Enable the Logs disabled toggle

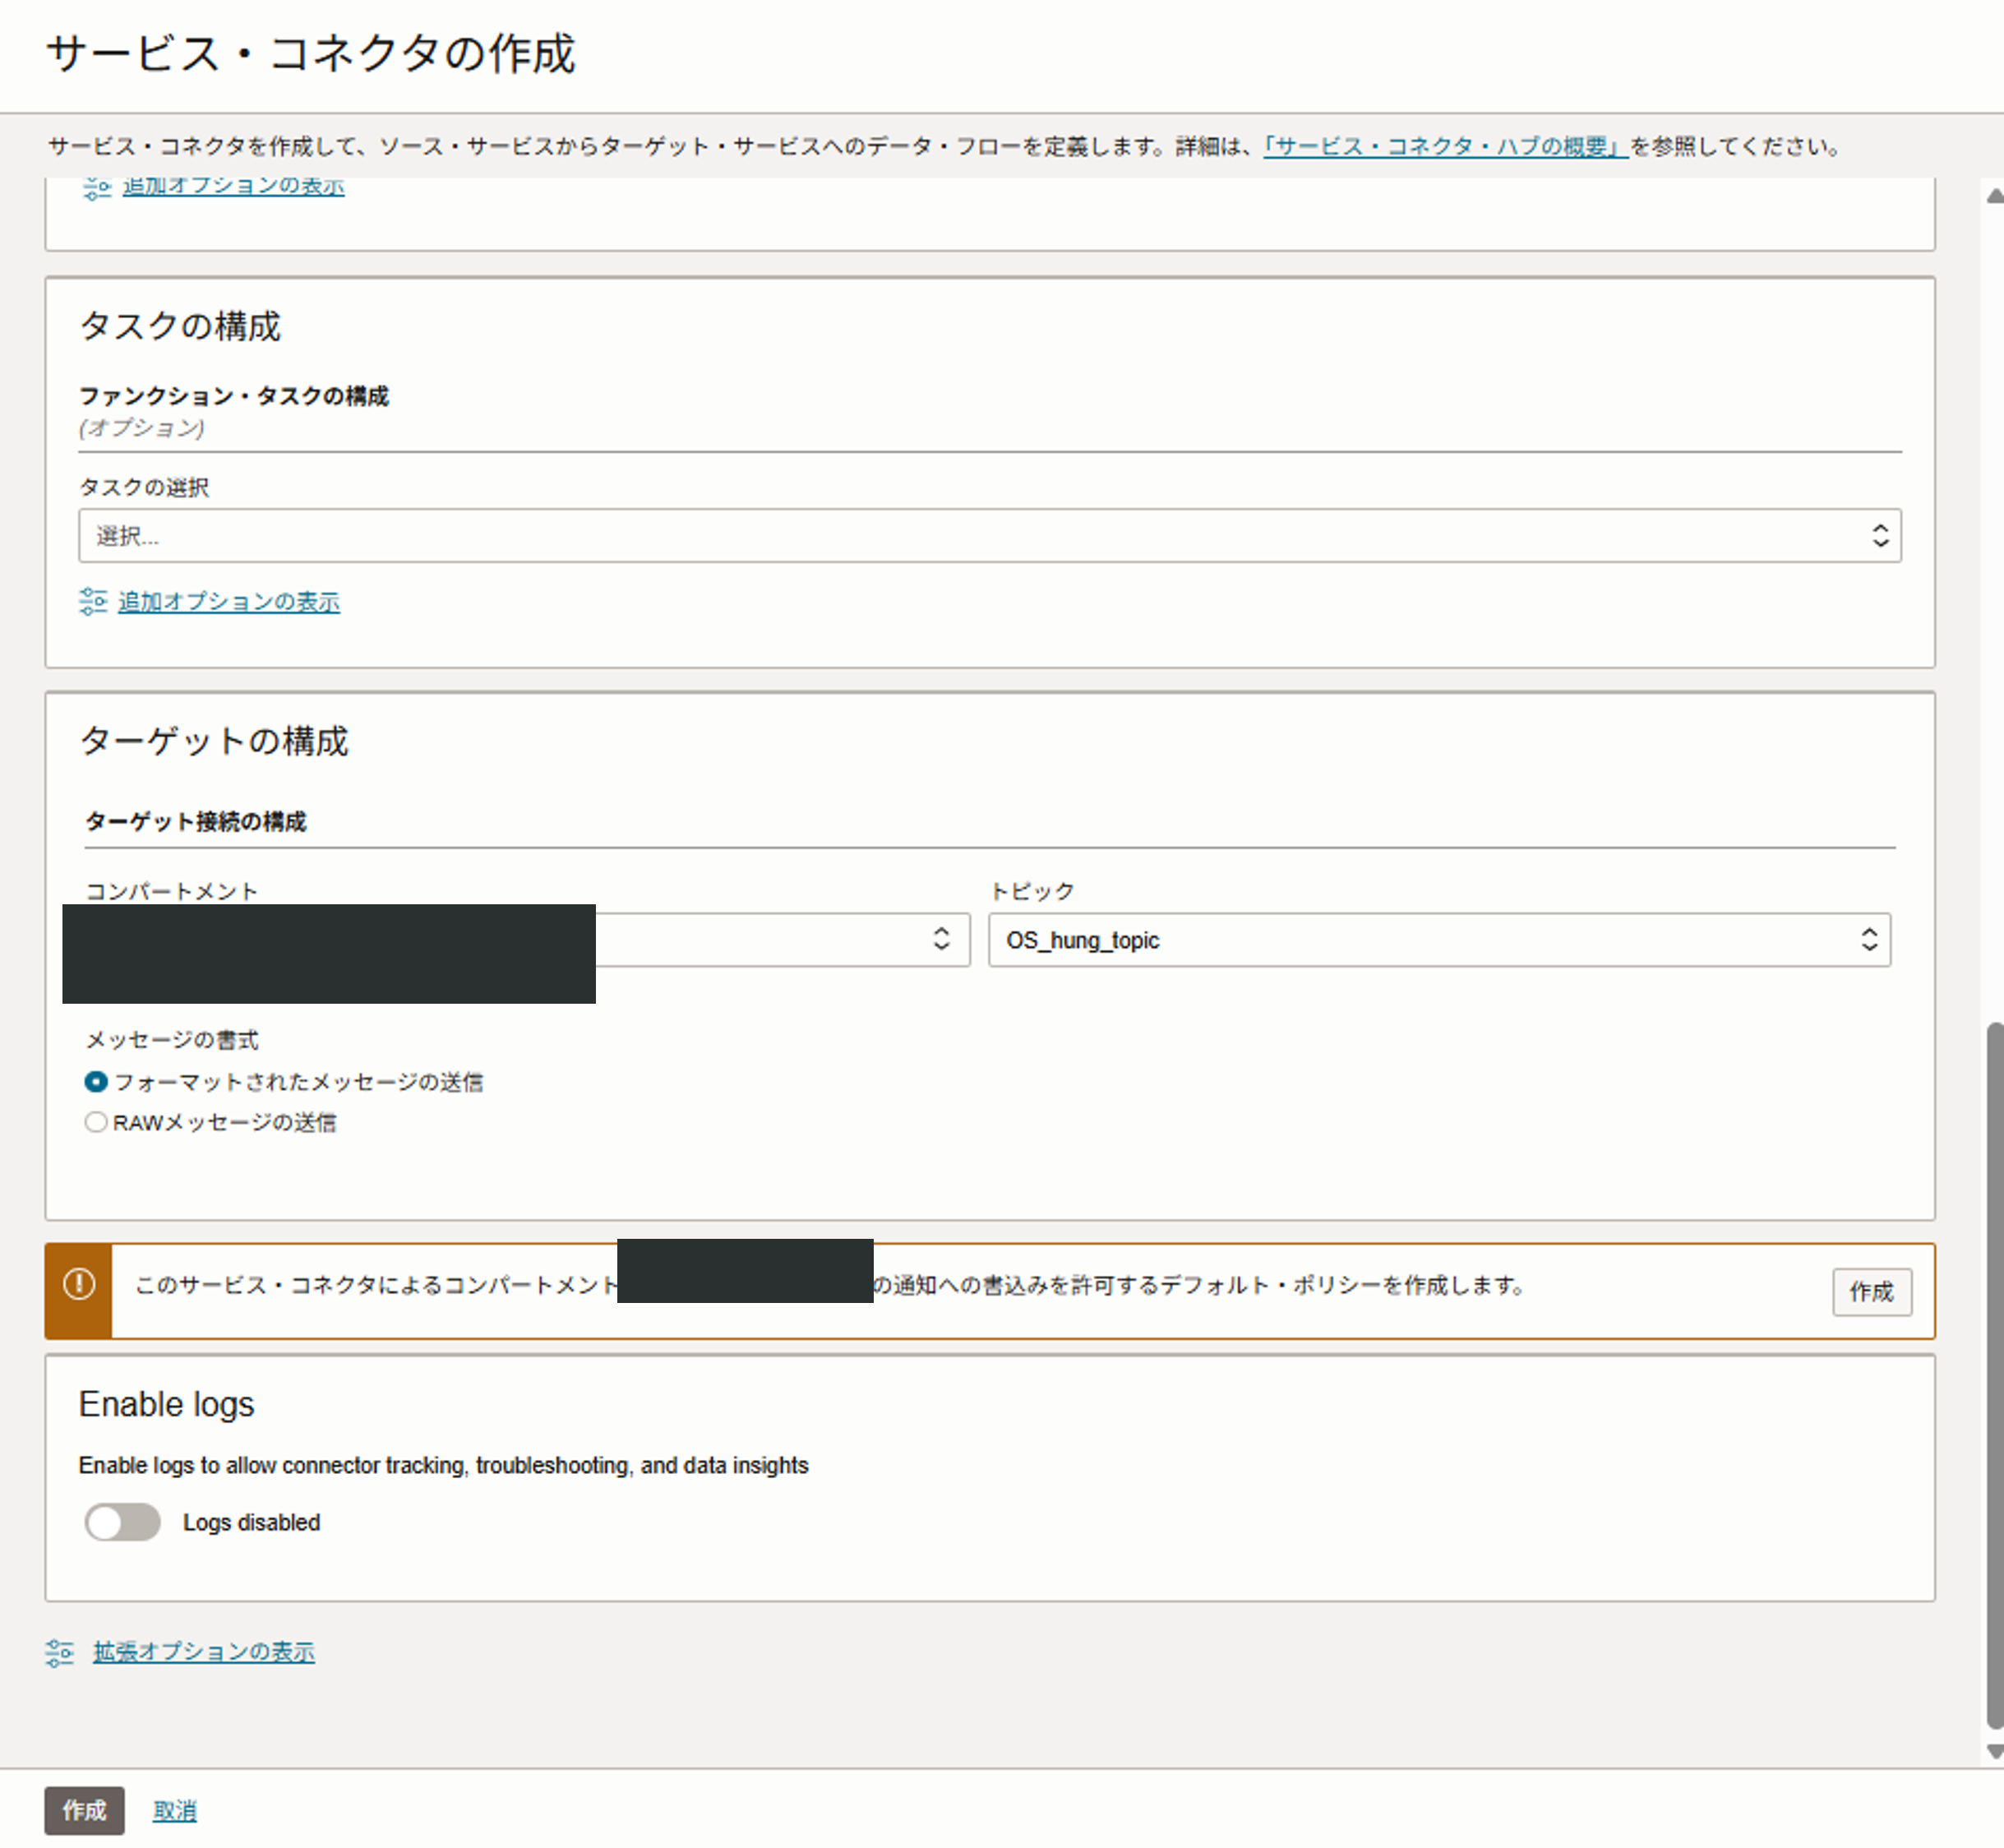coord(123,1522)
